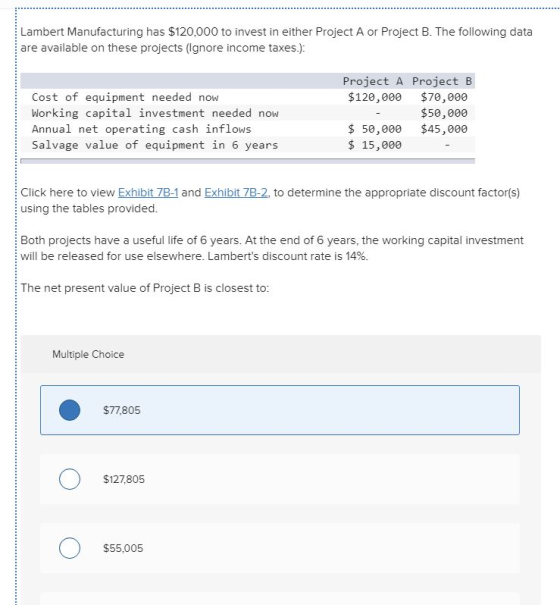
Task: Select the $55,005 radio button
Action: 69,548
